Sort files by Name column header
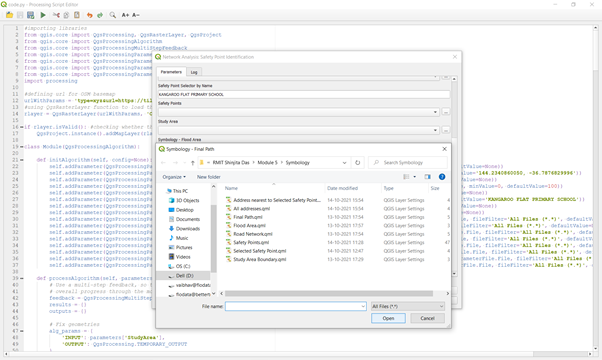Screen dimensions: 602x360 click(231, 188)
